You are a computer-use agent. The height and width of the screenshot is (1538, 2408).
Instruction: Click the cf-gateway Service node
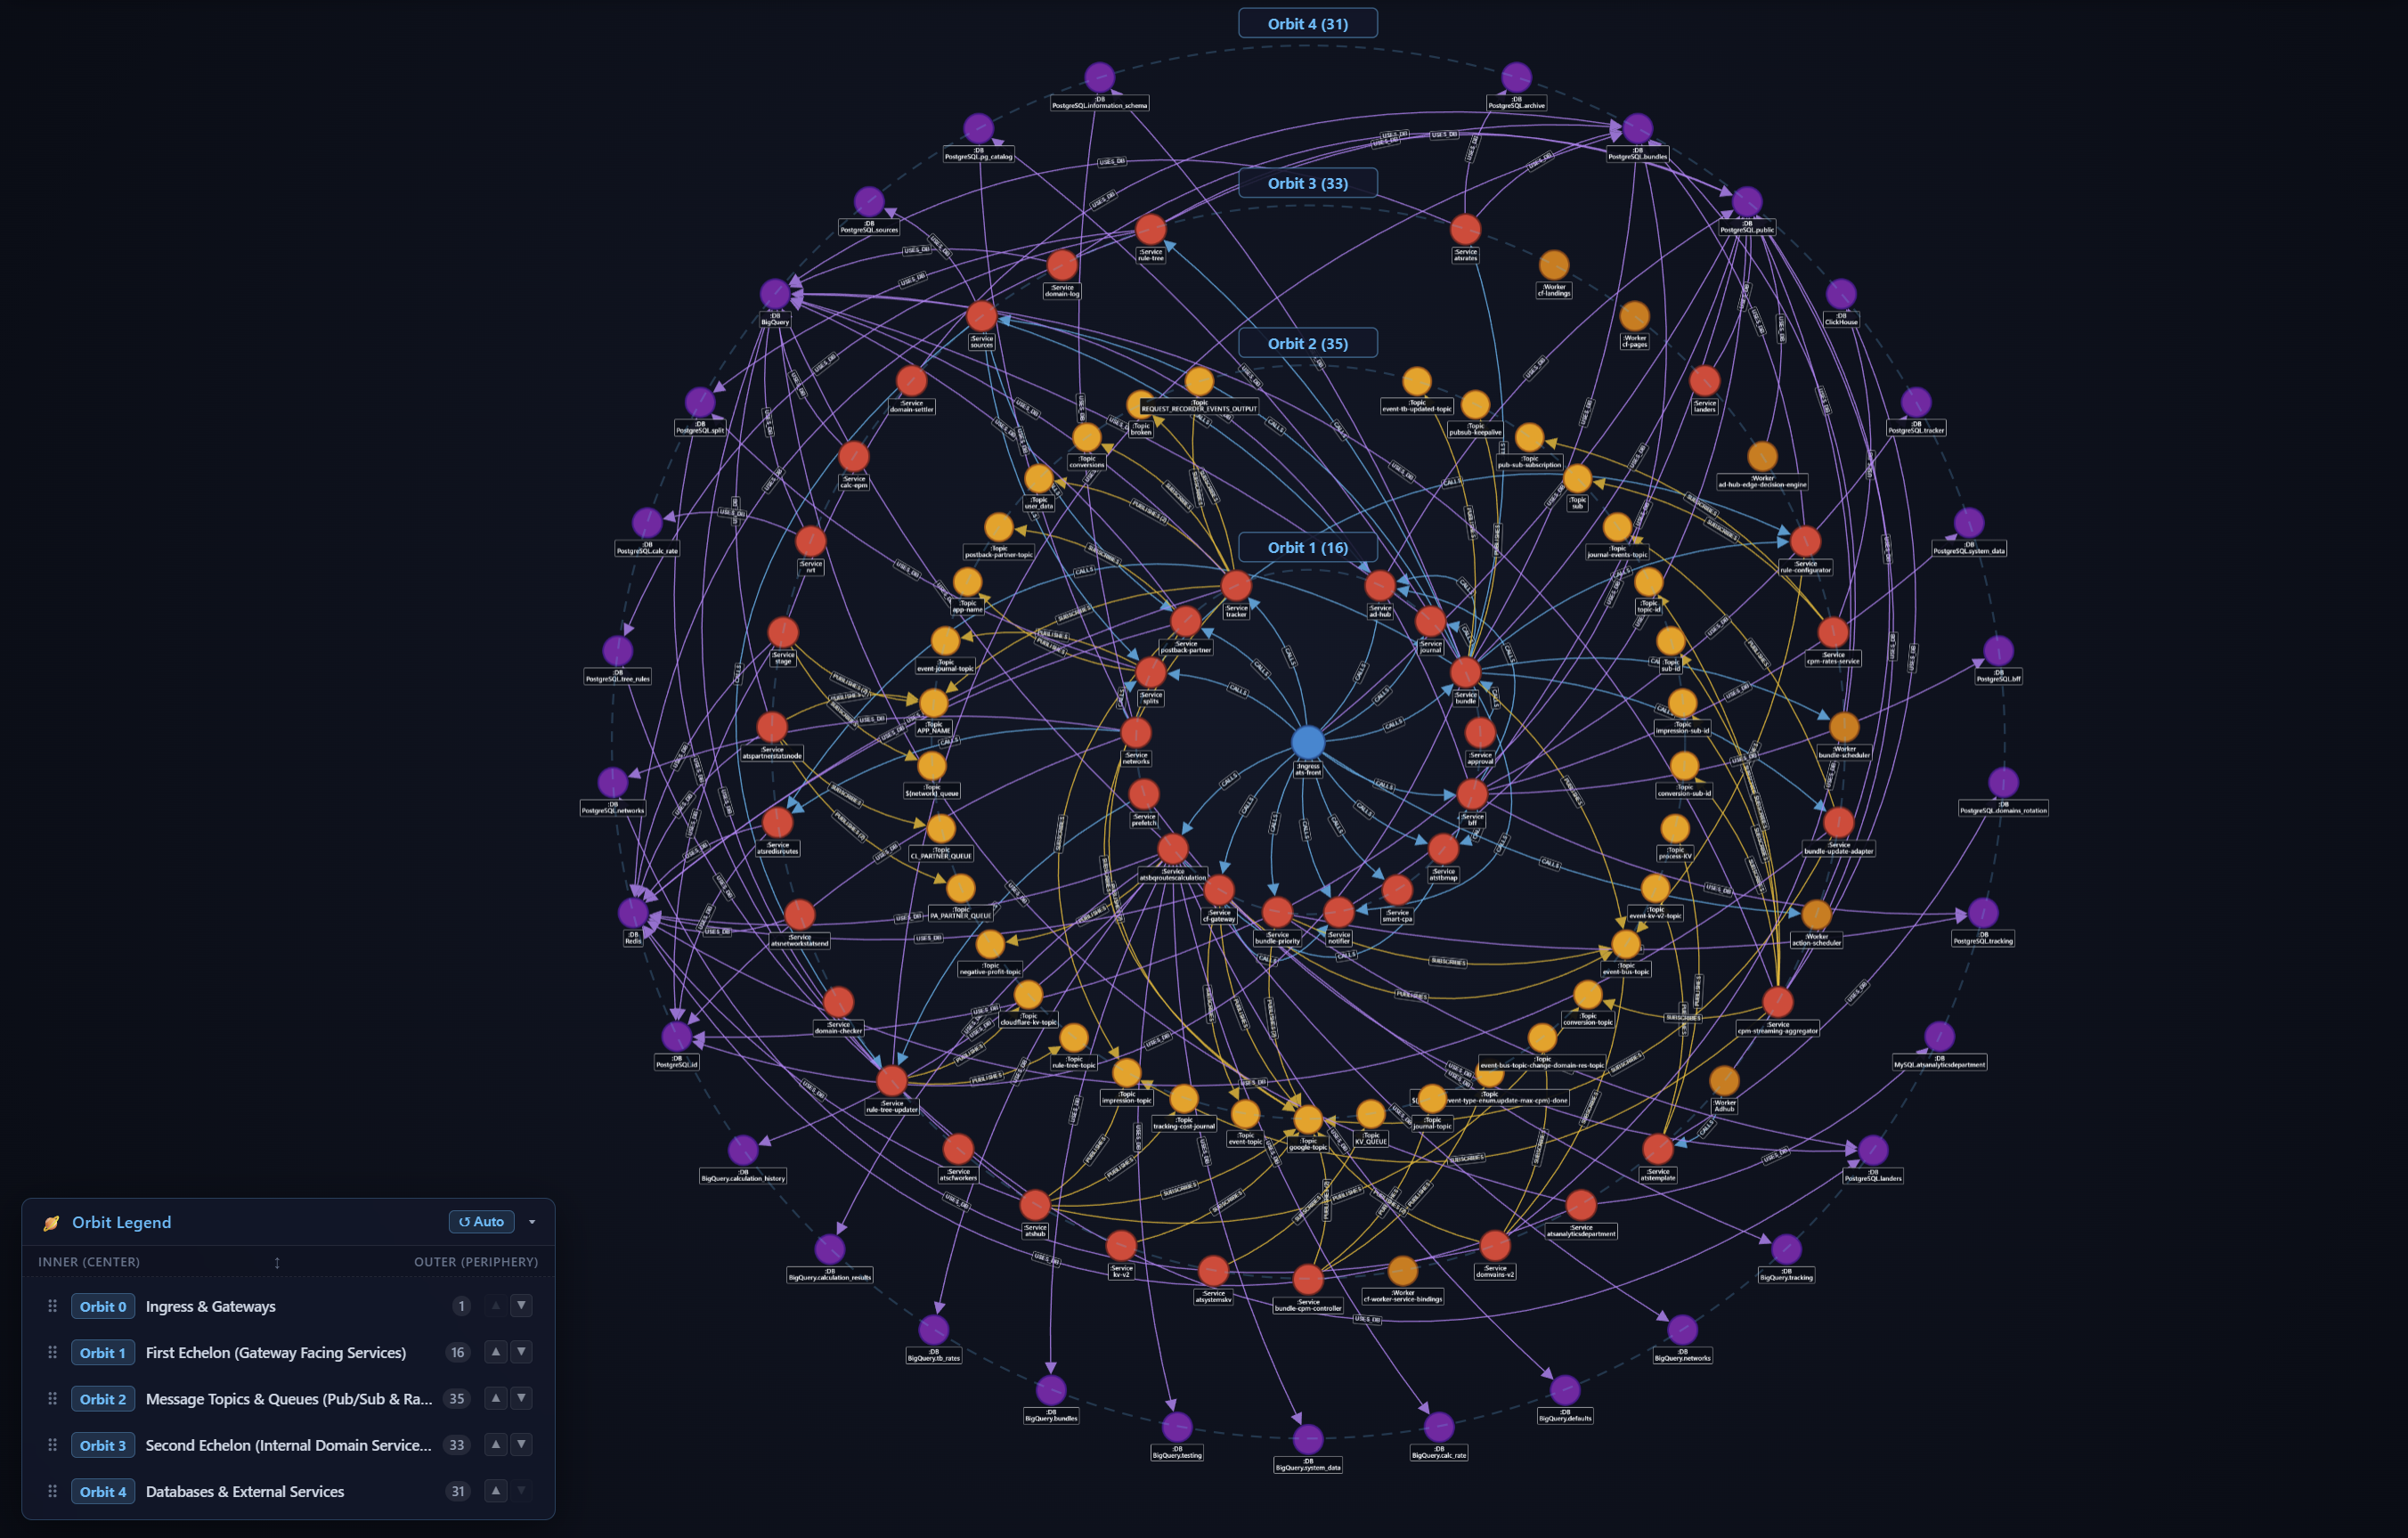(1219, 890)
